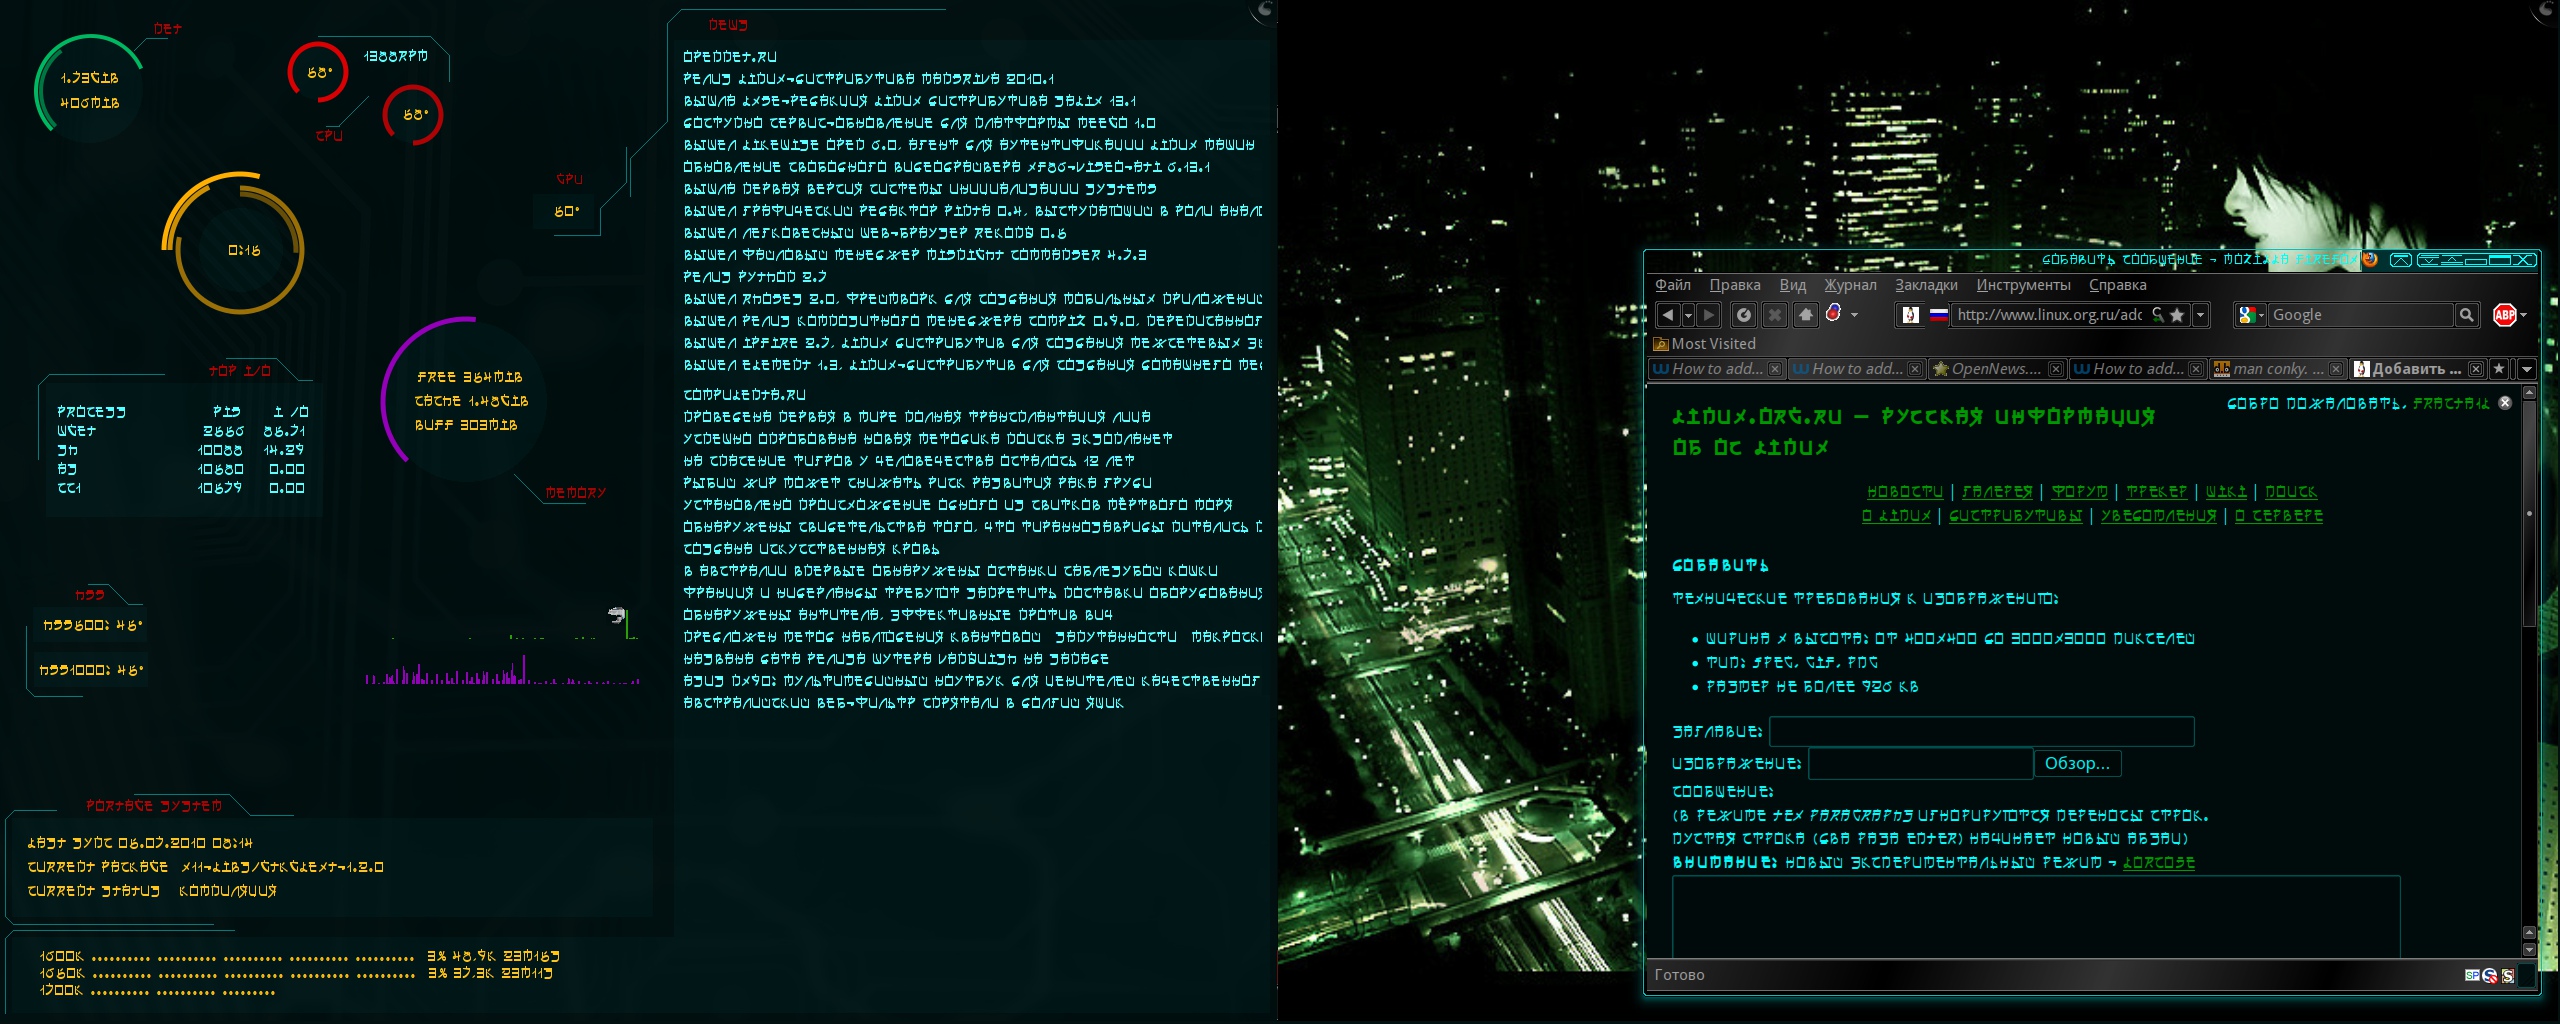Open the Вид menu
The image size is (2560, 1024).
coord(1793,285)
